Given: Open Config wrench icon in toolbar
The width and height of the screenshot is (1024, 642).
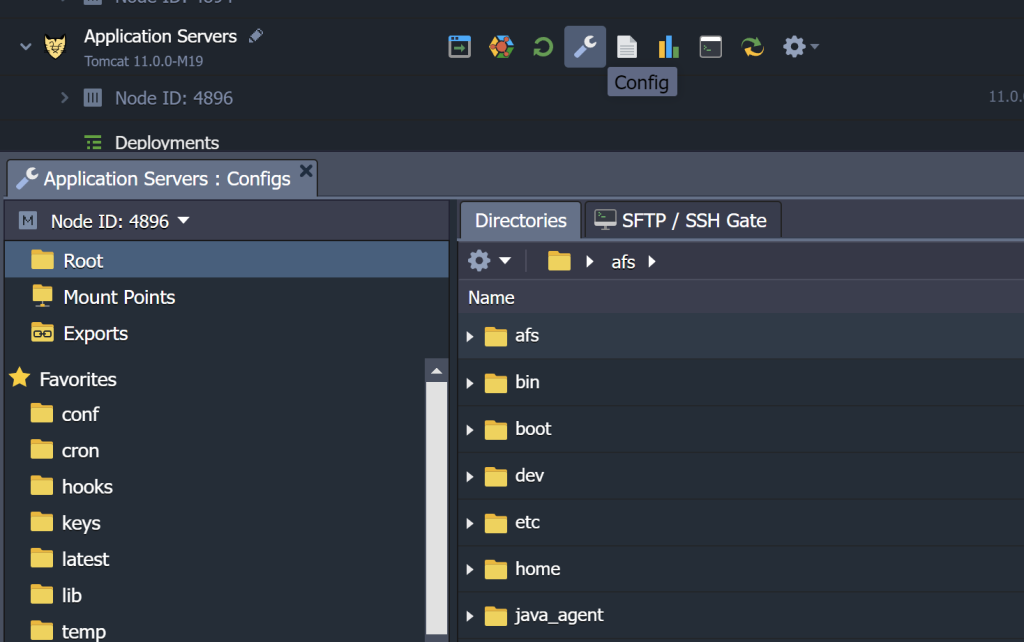Looking at the screenshot, I should coord(585,47).
